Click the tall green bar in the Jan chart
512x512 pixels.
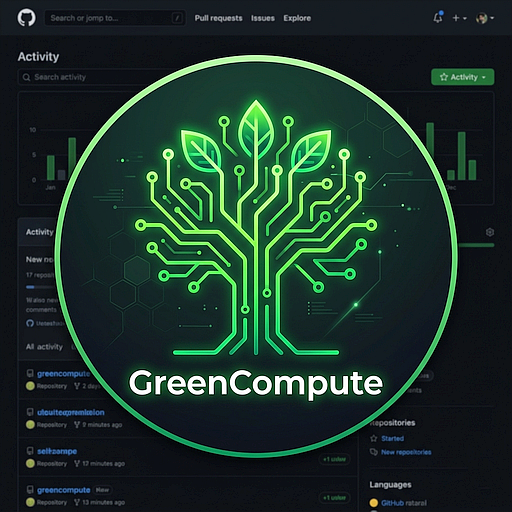[72, 159]
